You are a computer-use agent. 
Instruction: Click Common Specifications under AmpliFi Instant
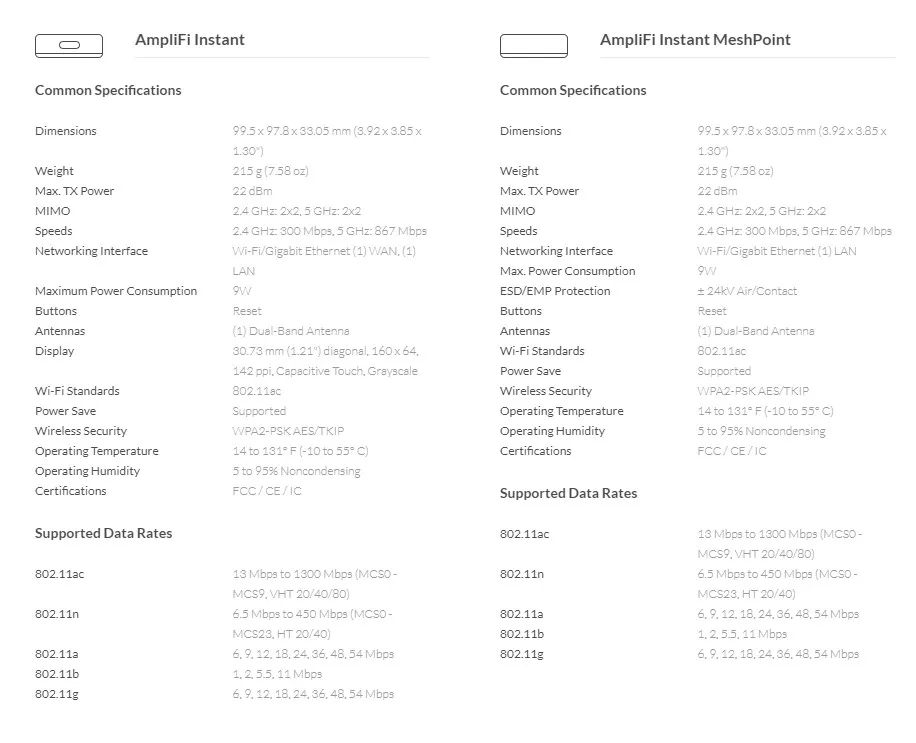[x=108, y=91]
